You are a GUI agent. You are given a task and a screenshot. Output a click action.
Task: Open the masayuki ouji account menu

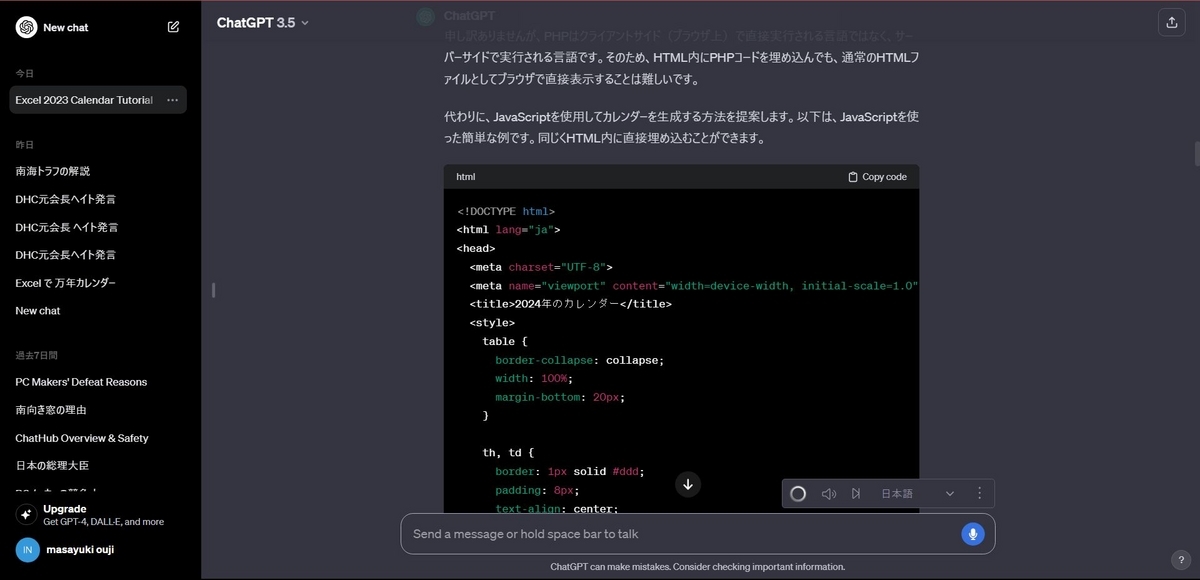[98, 549]
